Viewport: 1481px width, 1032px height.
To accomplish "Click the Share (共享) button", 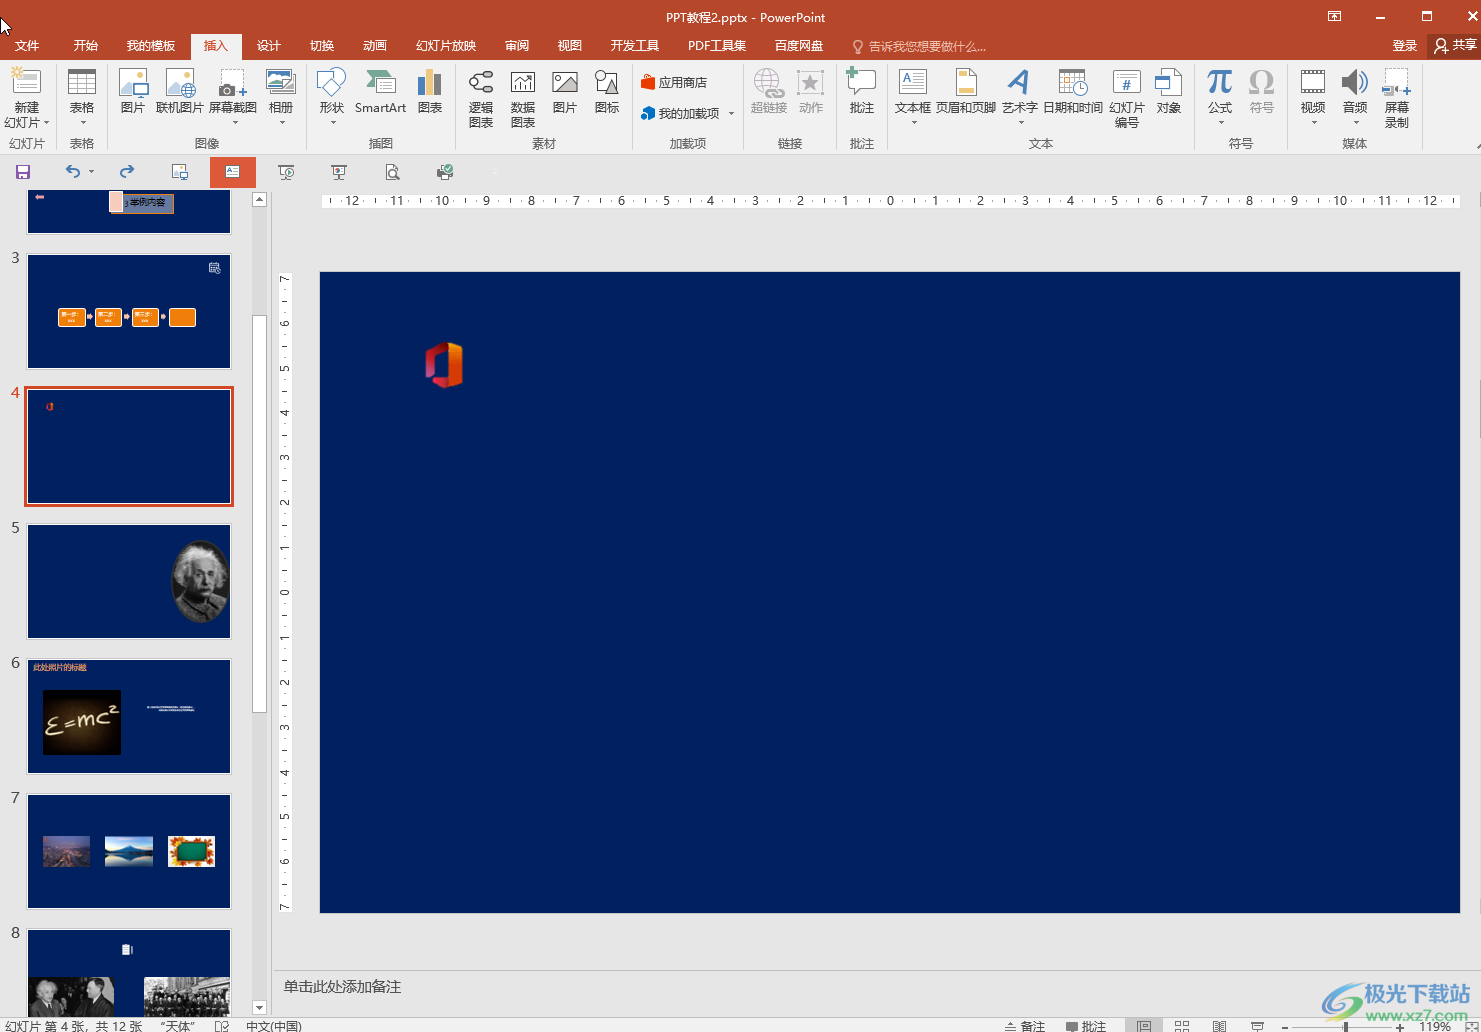I will point(1455,45).
